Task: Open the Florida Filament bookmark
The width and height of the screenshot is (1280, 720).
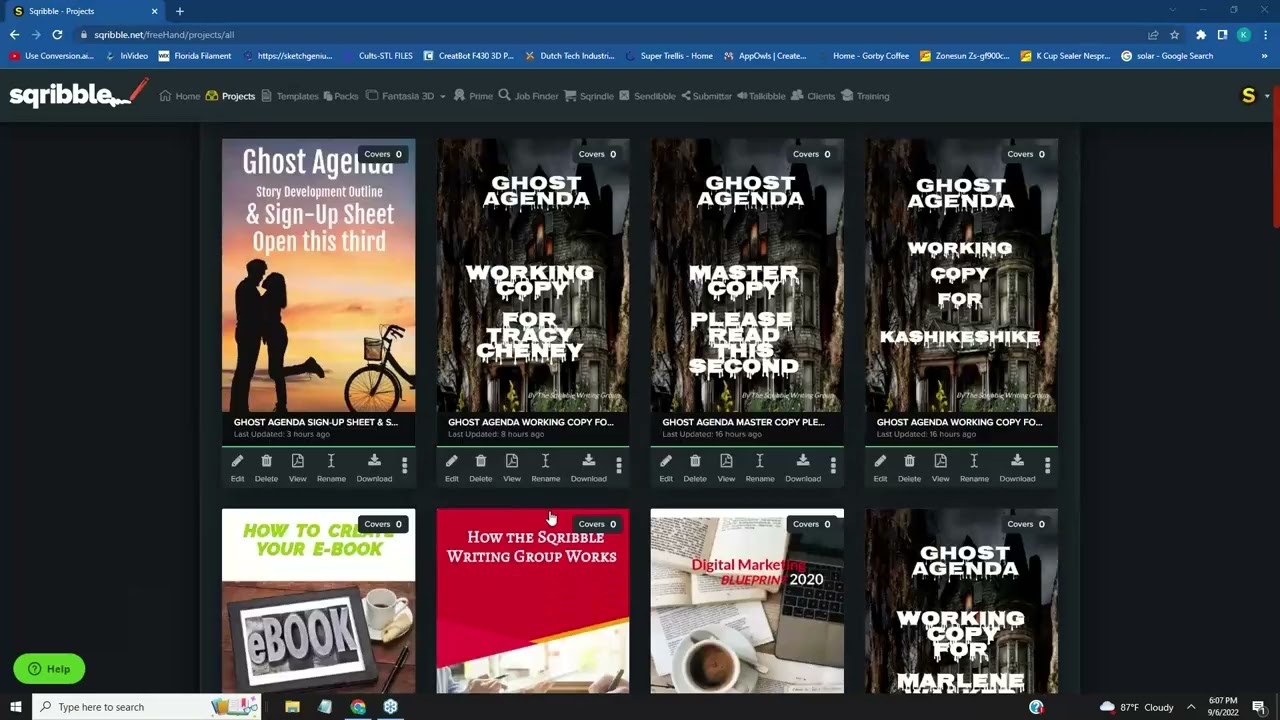Action: (195, 56)
